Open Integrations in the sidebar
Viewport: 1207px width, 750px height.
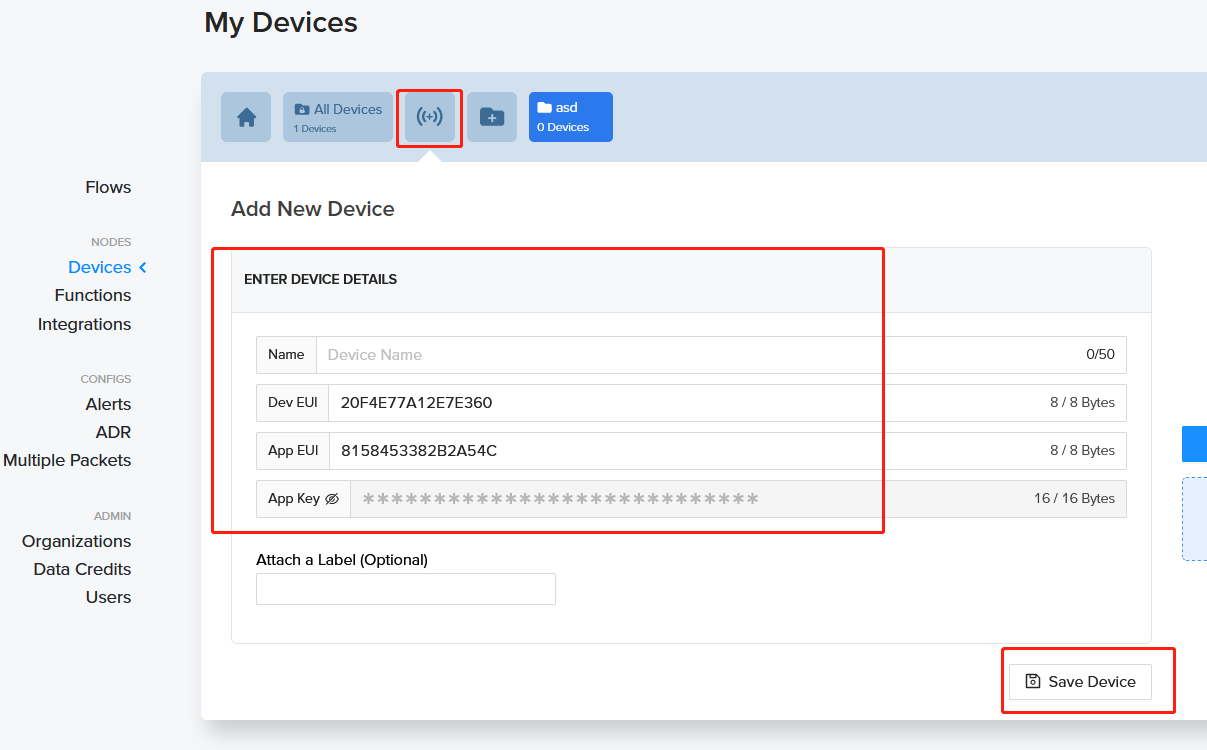pos(84,324)
